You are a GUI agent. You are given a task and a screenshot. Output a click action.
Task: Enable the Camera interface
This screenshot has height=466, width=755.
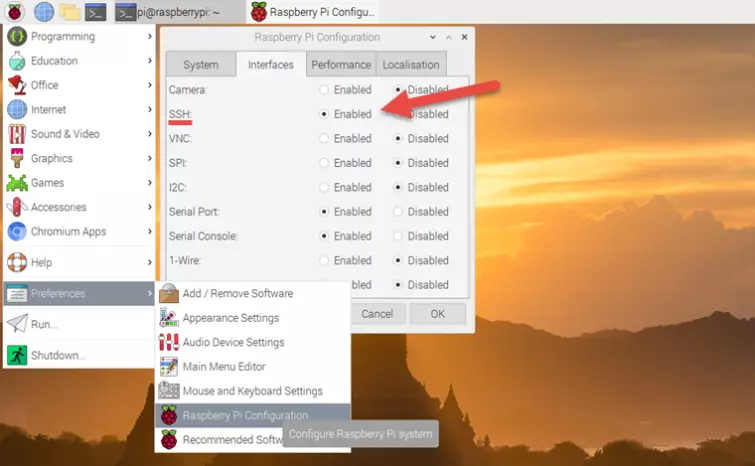[x=324, y=90]
